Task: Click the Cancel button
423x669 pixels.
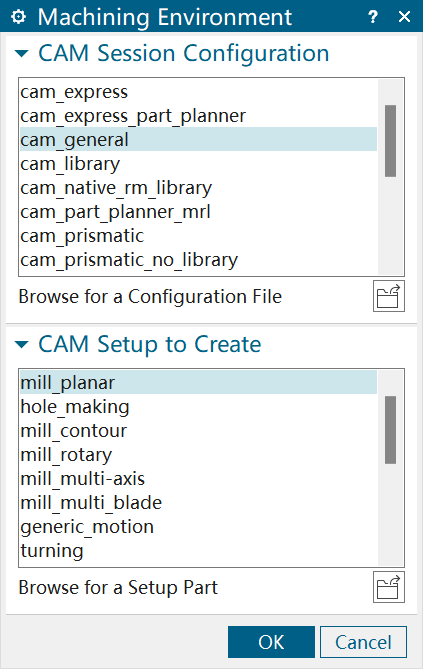Action: click(363, 642)
